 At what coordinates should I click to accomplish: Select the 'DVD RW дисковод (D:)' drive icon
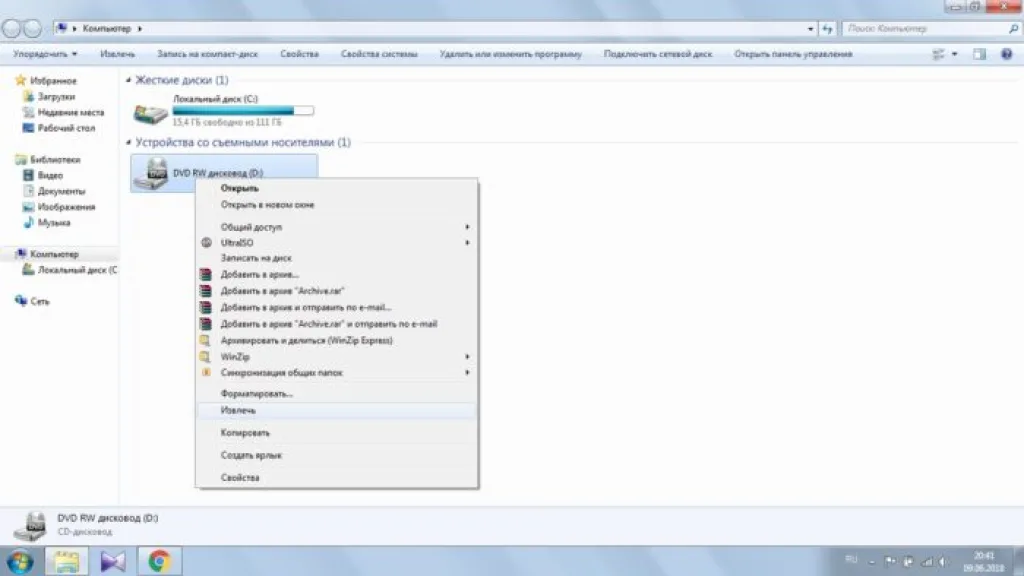[x=152, y=173]
